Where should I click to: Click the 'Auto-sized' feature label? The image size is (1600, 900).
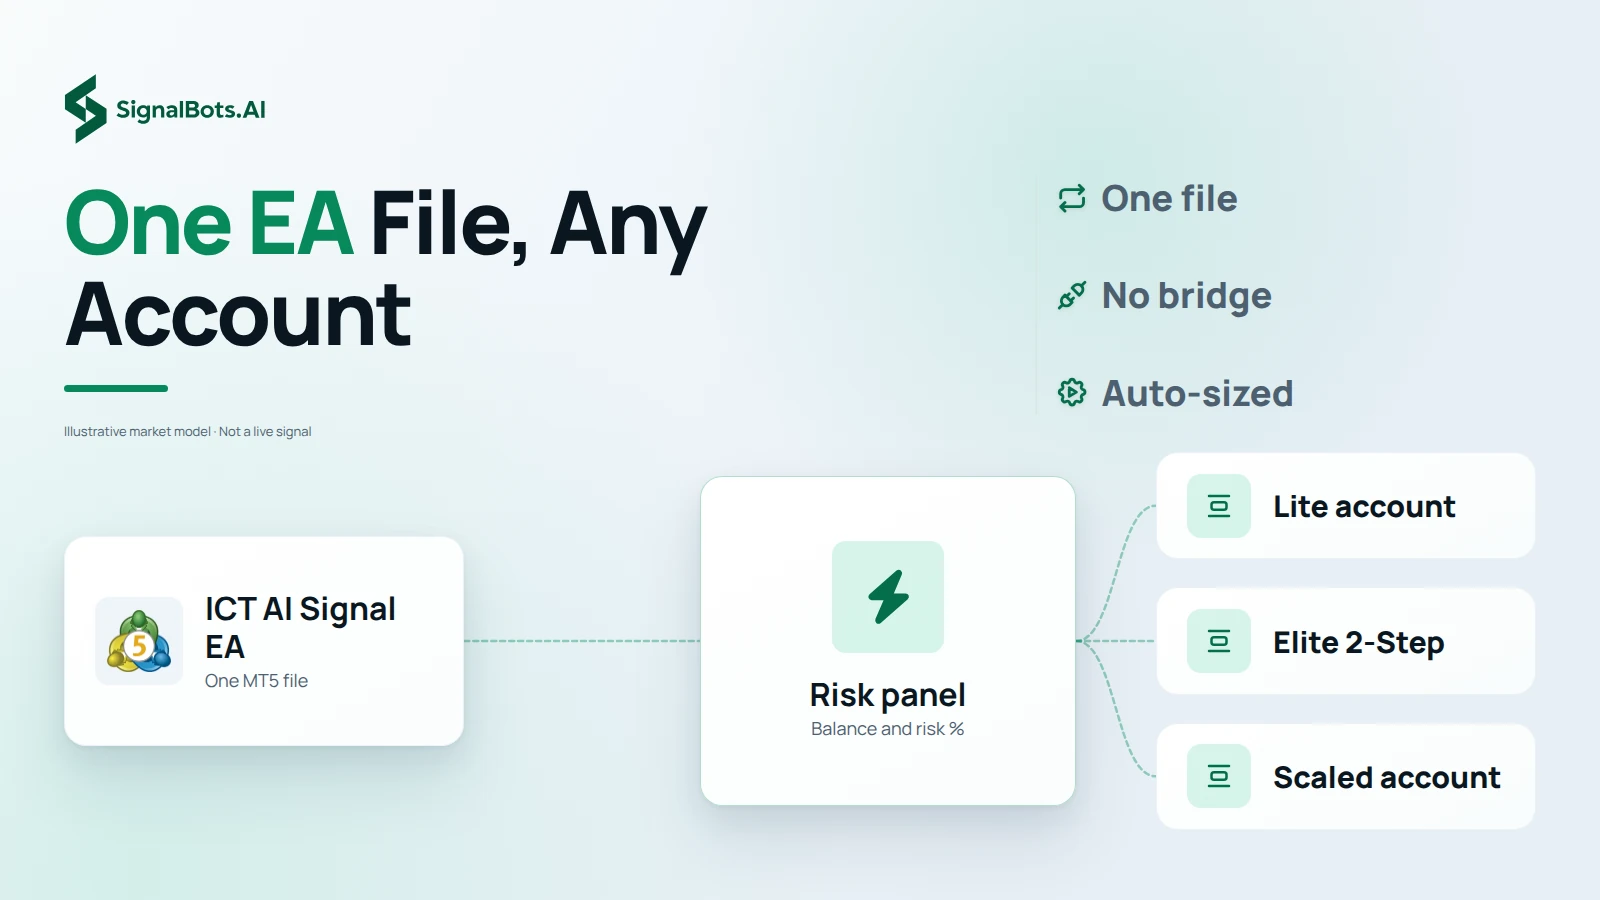(1197, 393)
